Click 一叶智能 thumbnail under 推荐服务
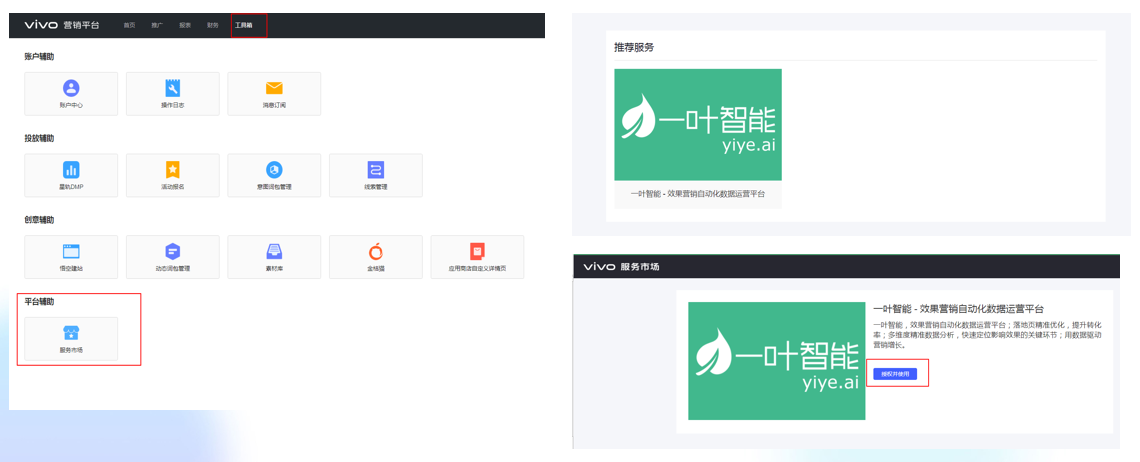1140x462 pixels. point(697,125)
